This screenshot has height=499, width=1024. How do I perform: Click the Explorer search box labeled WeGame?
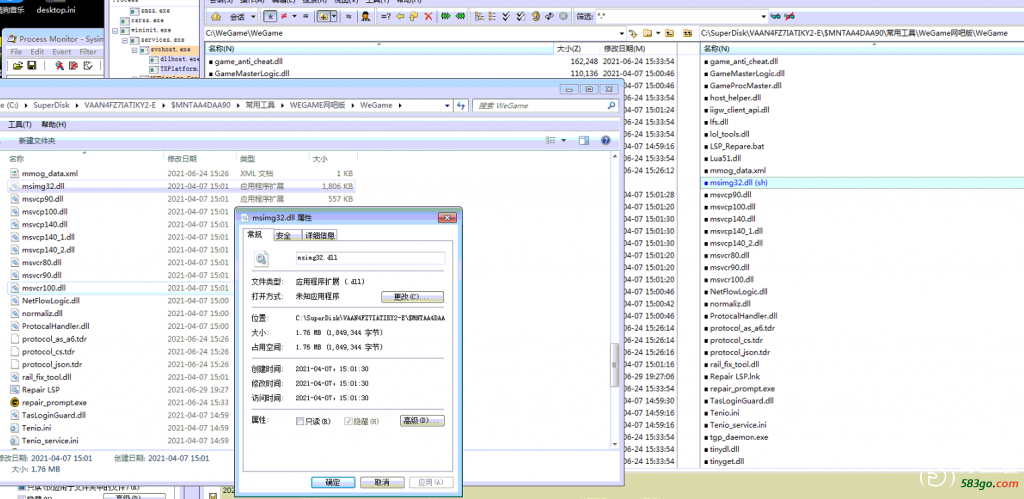(545, 105)
